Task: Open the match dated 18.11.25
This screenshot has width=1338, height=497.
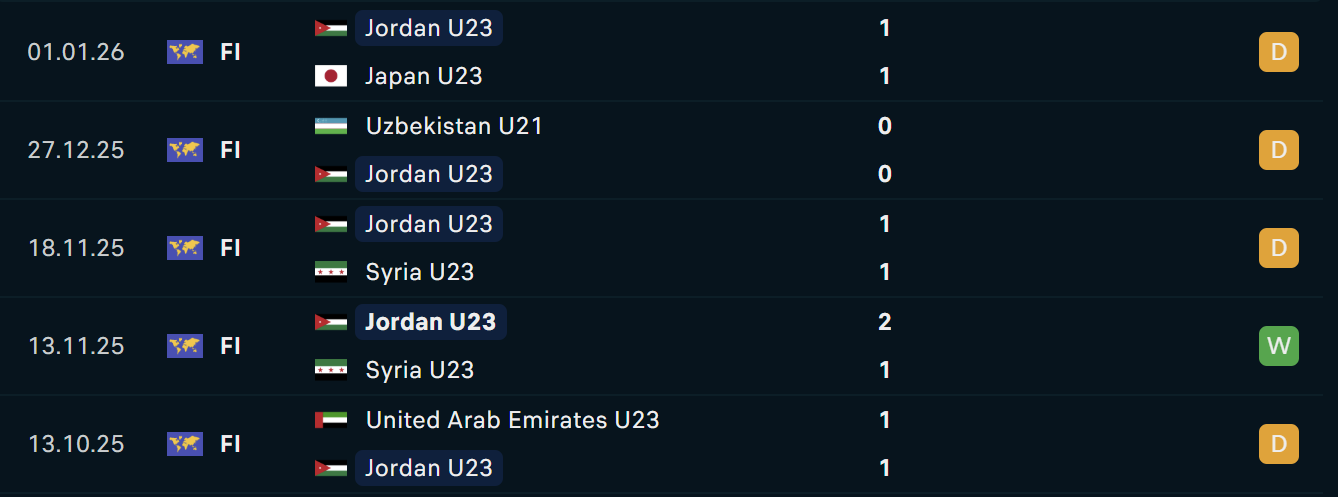Action: click(76, 248)
